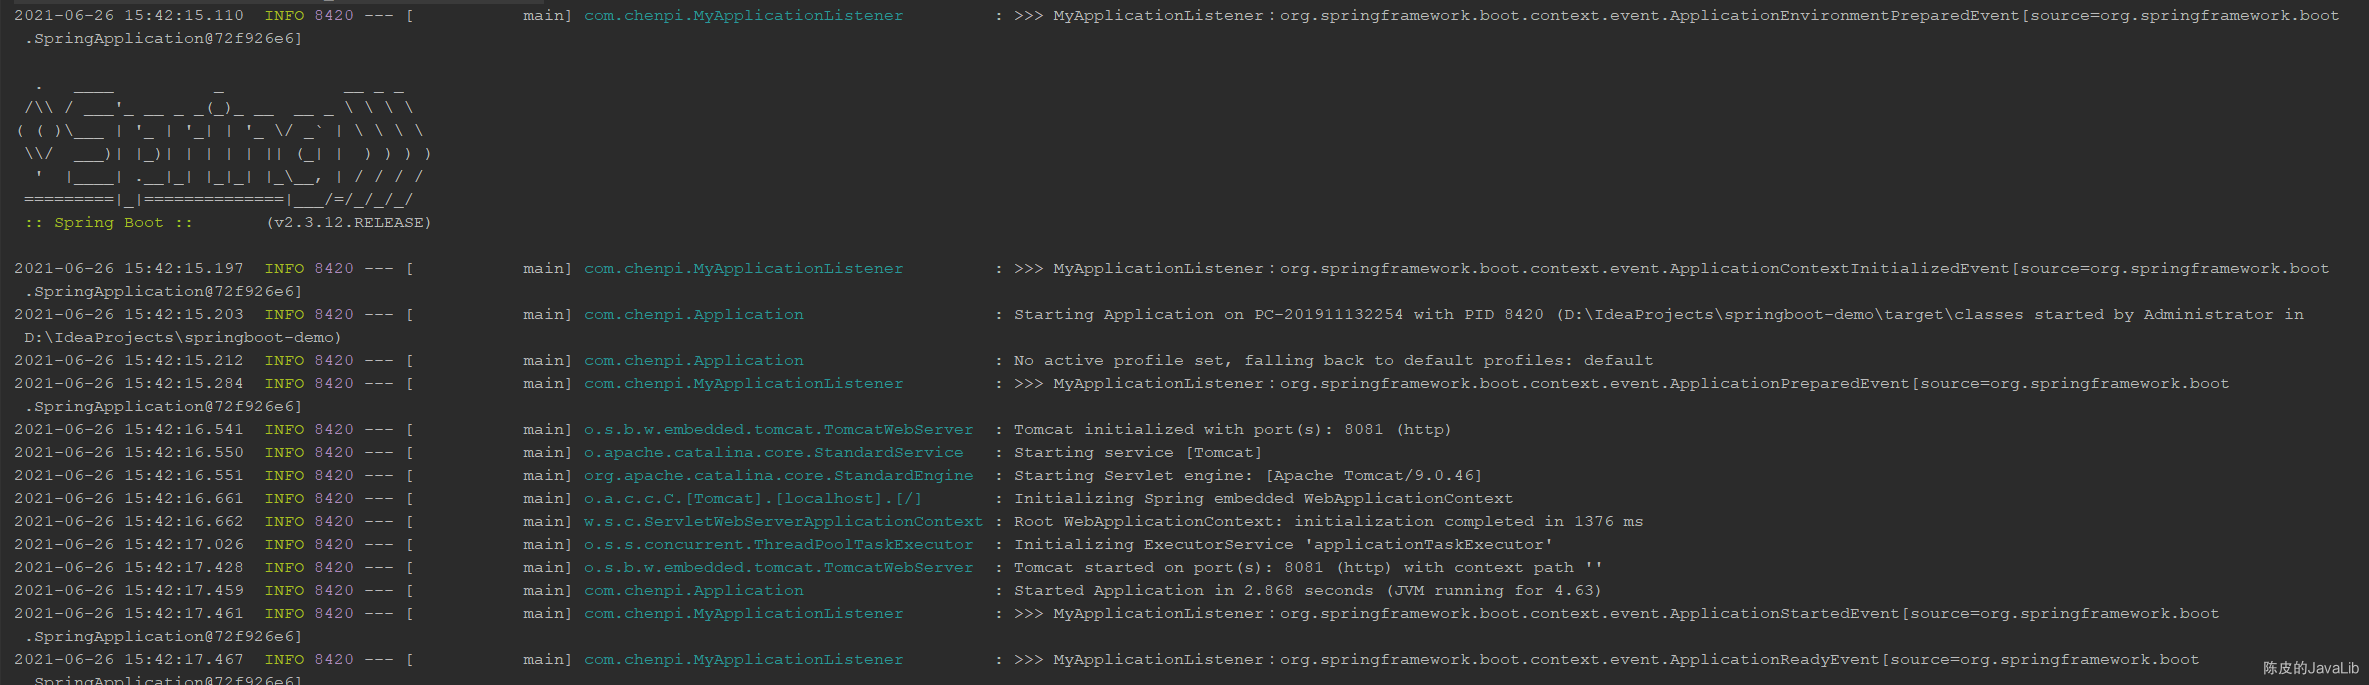Select the w.s.c.ServletWebServerApplicationContext logger name
Viewport: 2369px width, 685px height.
coord(783,522)
